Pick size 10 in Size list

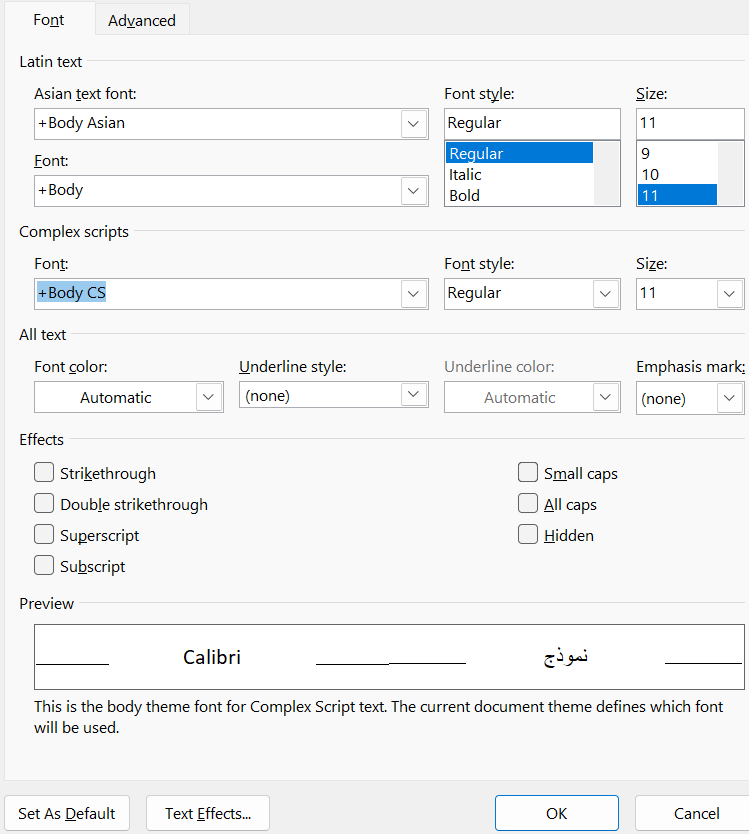677,174
